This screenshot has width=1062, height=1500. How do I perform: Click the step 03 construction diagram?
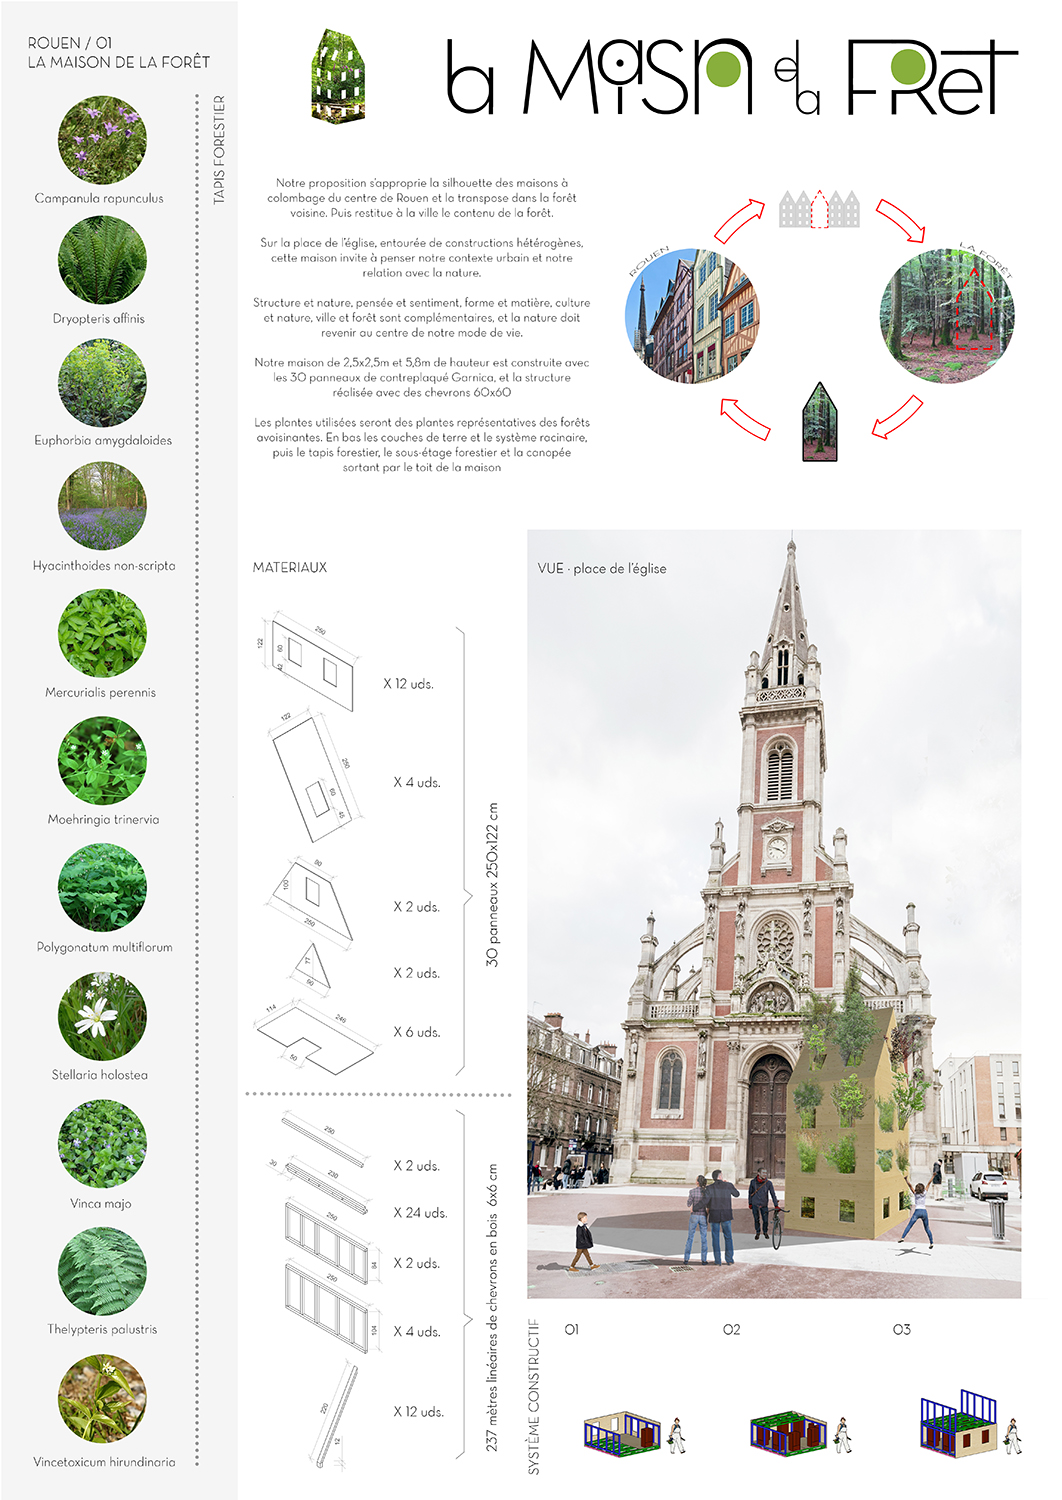click(x=971, y=1423)
